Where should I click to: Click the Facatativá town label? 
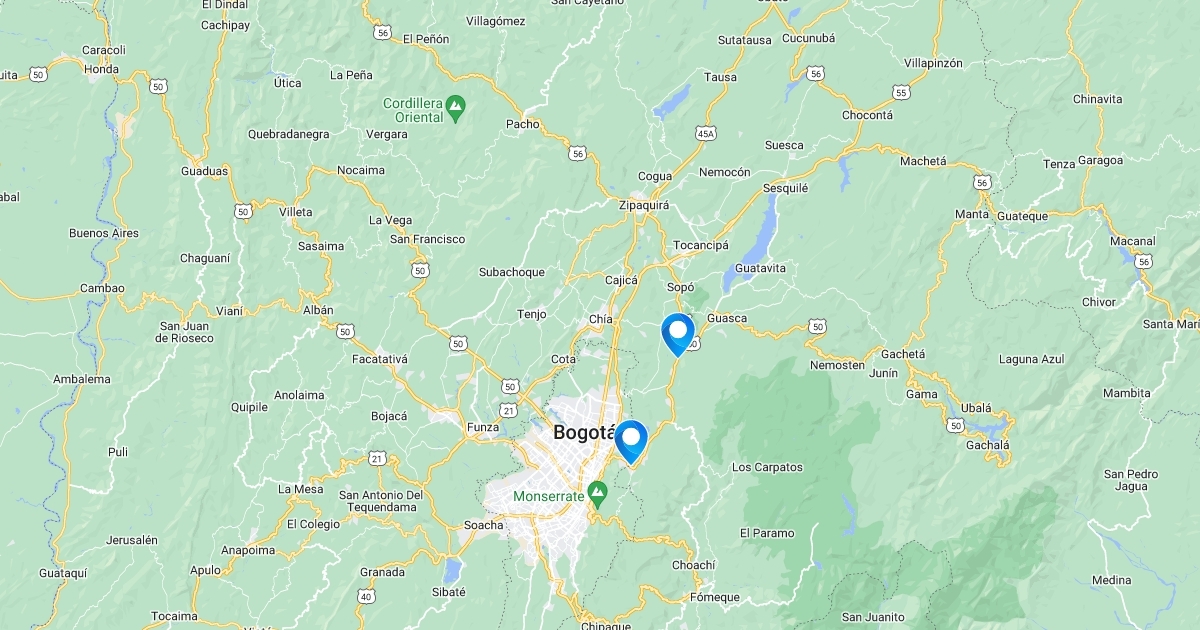(x=380, y=358)
